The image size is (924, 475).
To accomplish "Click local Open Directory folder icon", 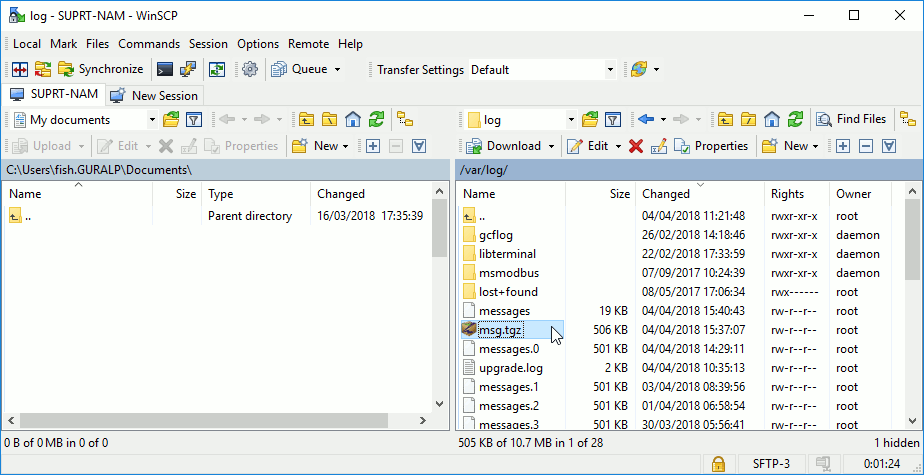I will pyautogui.click(x=171, y=120).
